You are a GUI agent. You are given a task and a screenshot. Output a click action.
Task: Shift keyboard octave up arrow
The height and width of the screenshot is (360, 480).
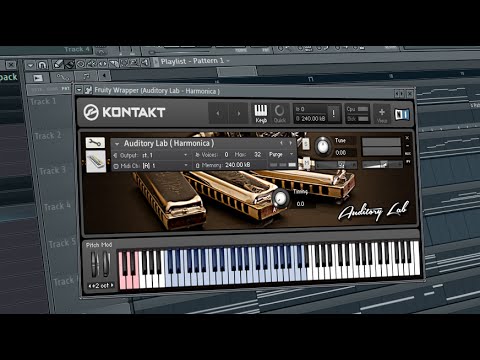[112, 285]
